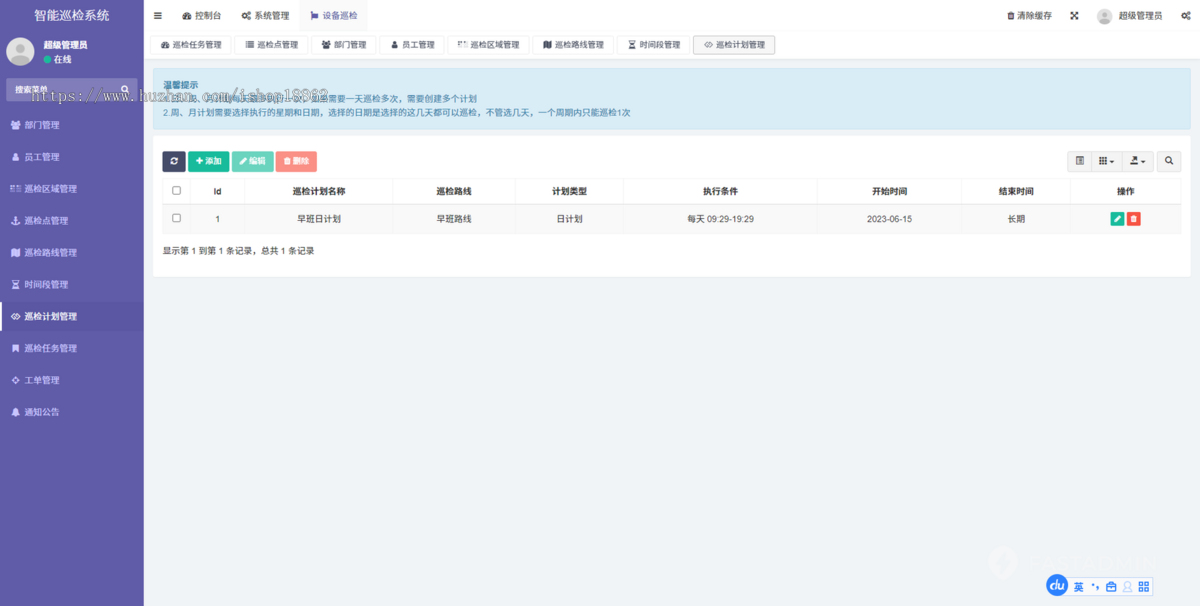The height and width of the screenshot is (606, 1200).
Task: Delete the 早班日计划 row using the red trash icon
Action: pyautogui.click(x=1135, y=218)
